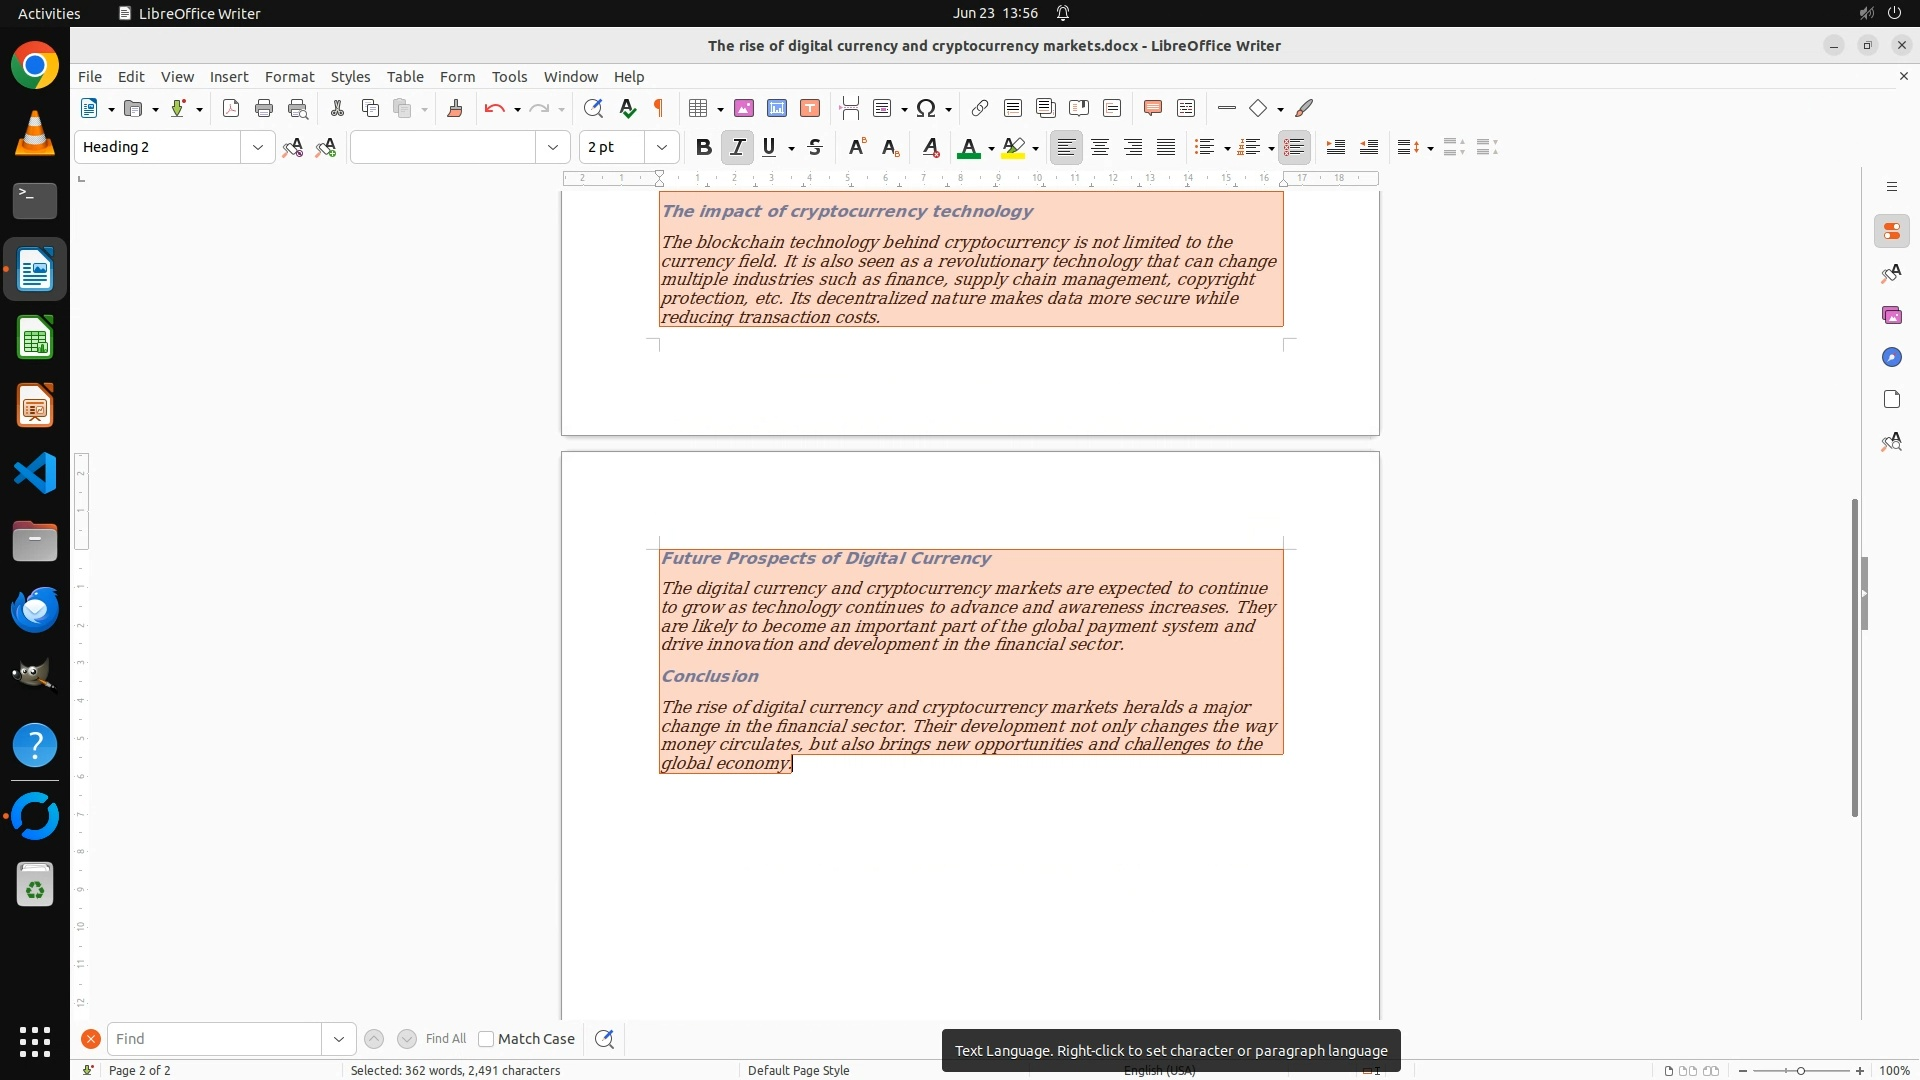Screen dimensions: 1920x1080
Task: Enable the Match Case checkbox
Action: (x=486, y=1039)
